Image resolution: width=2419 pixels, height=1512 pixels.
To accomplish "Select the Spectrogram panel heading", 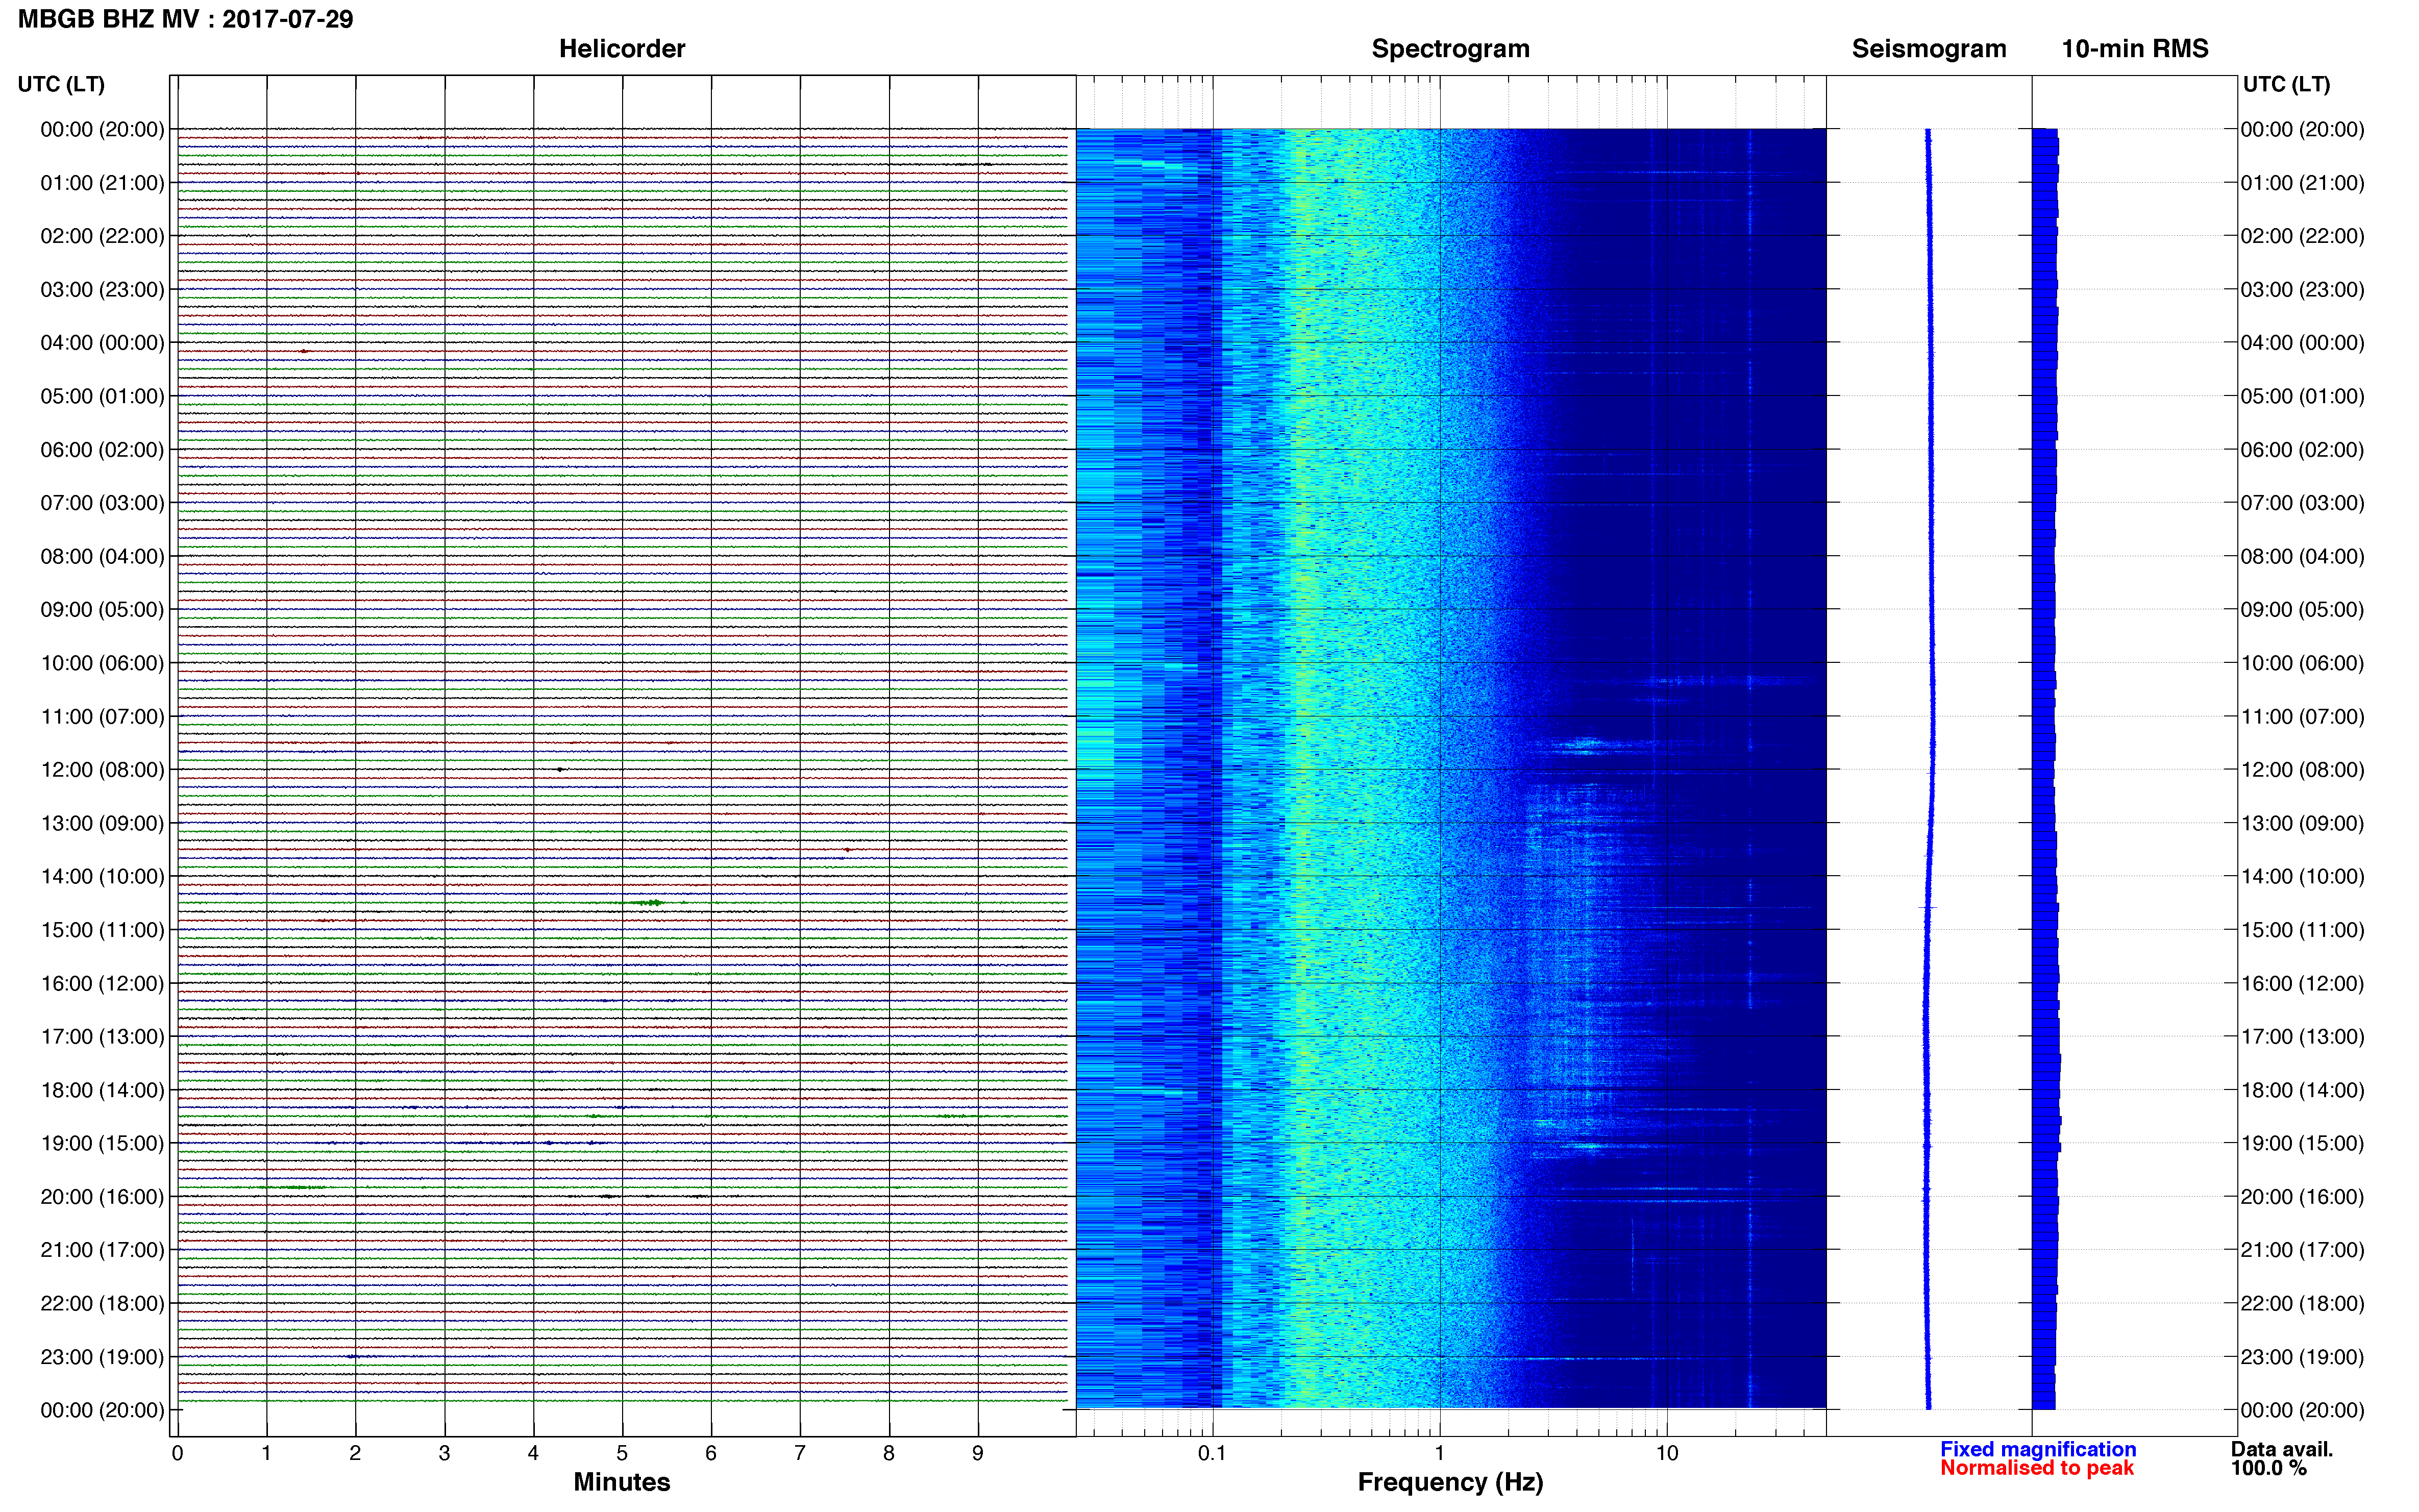I will pyautogui.click(x=1450, y=48).
